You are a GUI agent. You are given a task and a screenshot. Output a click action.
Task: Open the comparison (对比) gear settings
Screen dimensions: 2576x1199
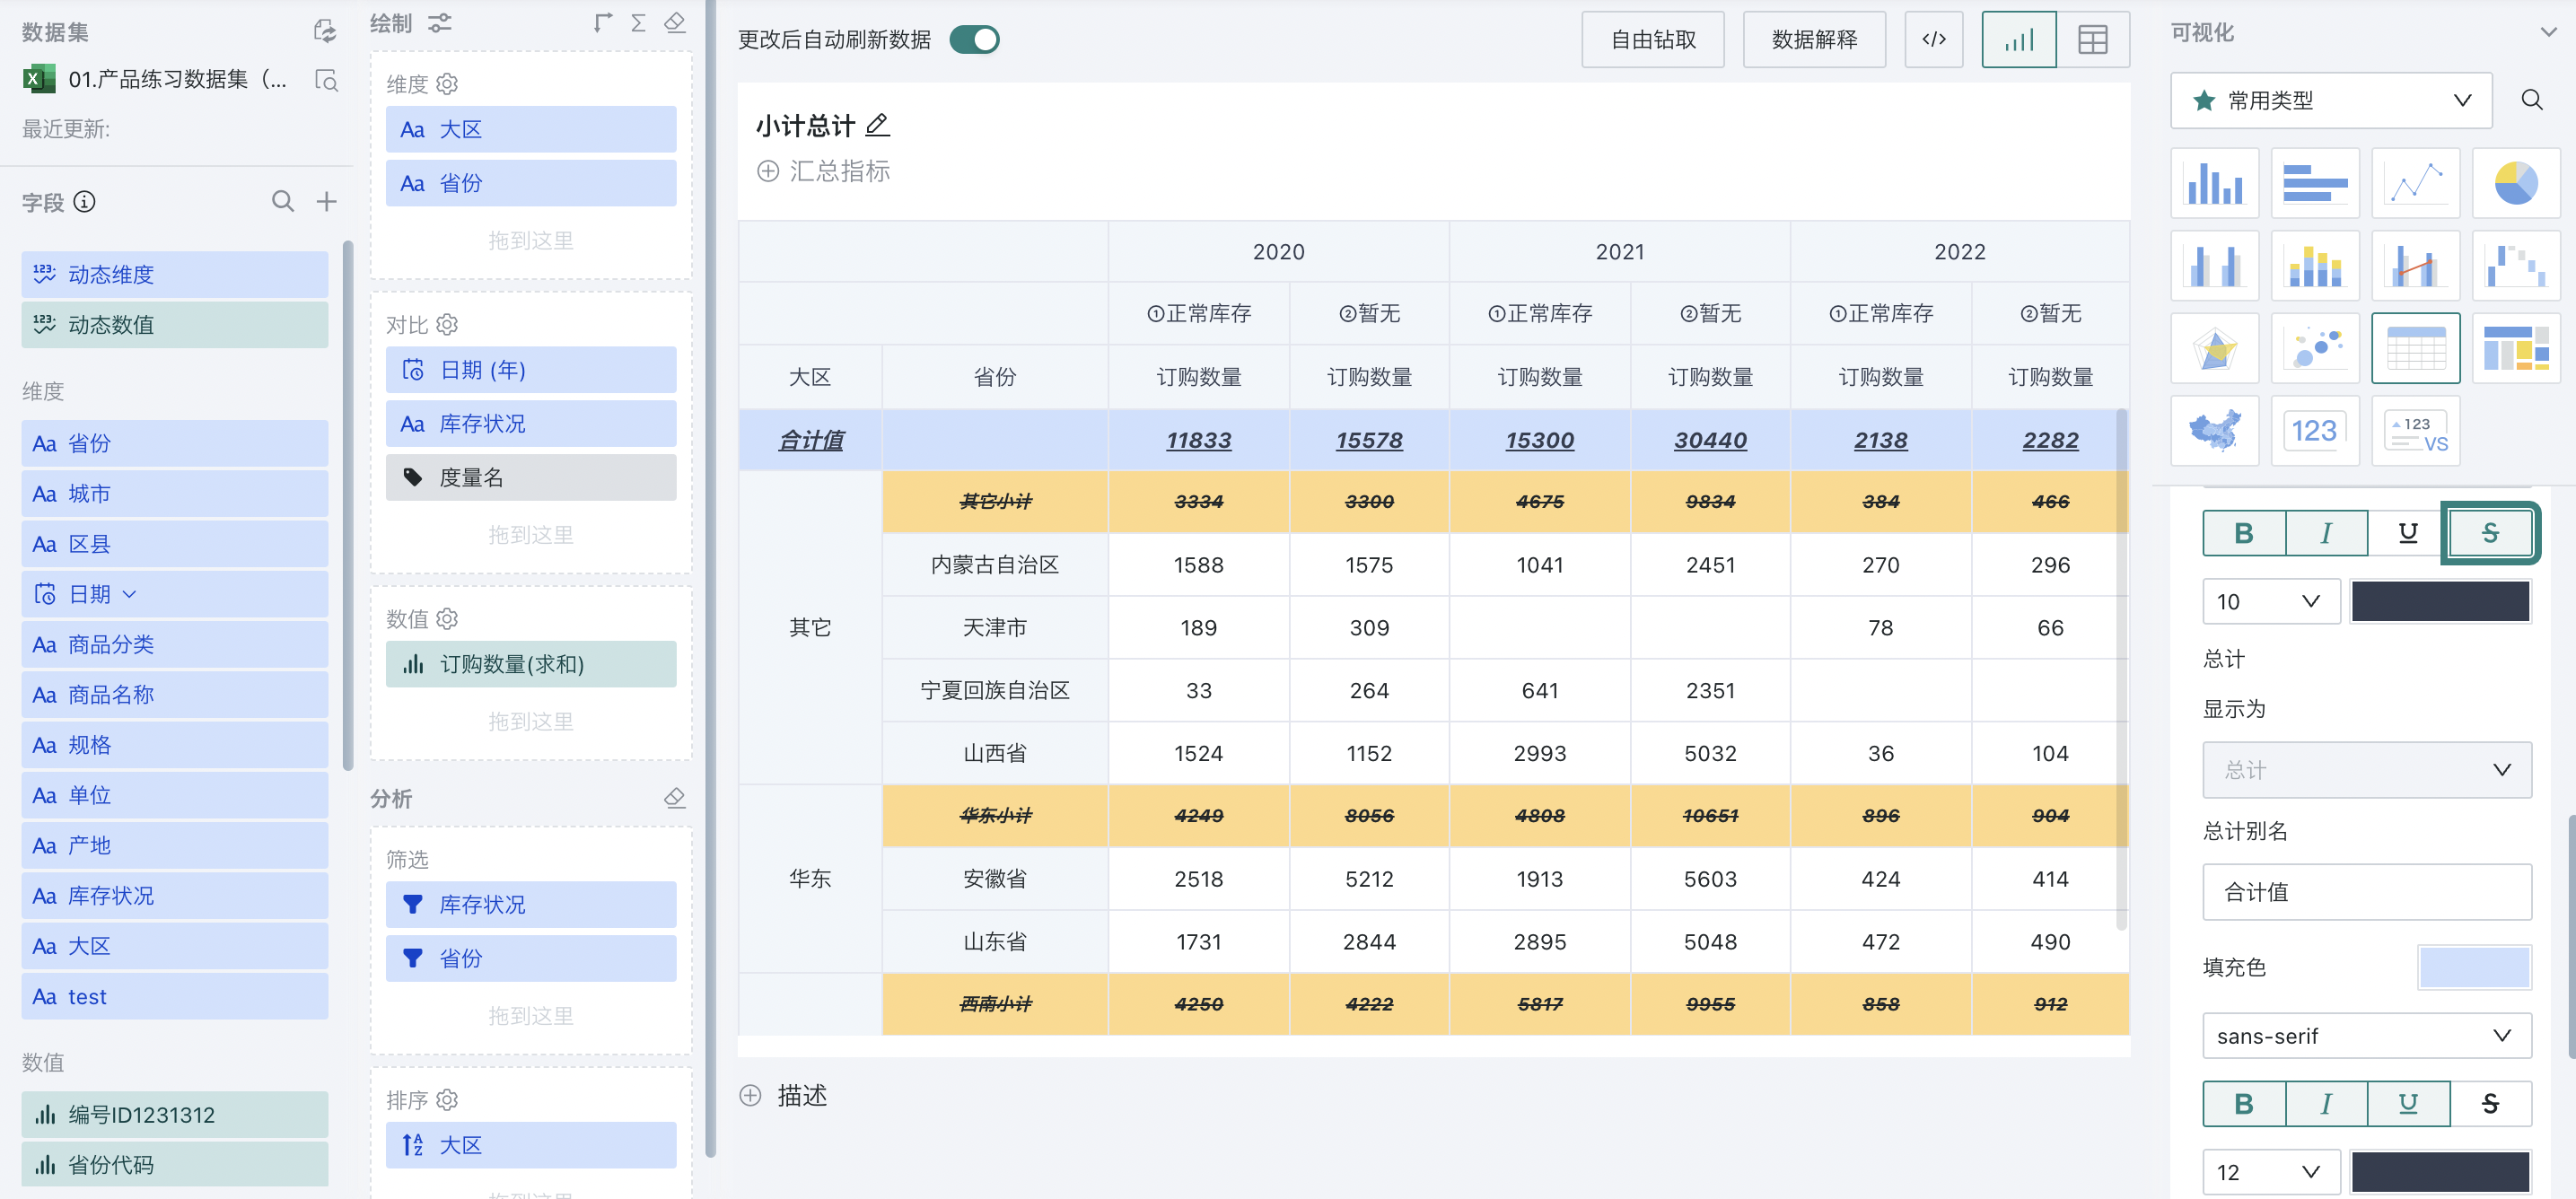(x=447, y=325)
